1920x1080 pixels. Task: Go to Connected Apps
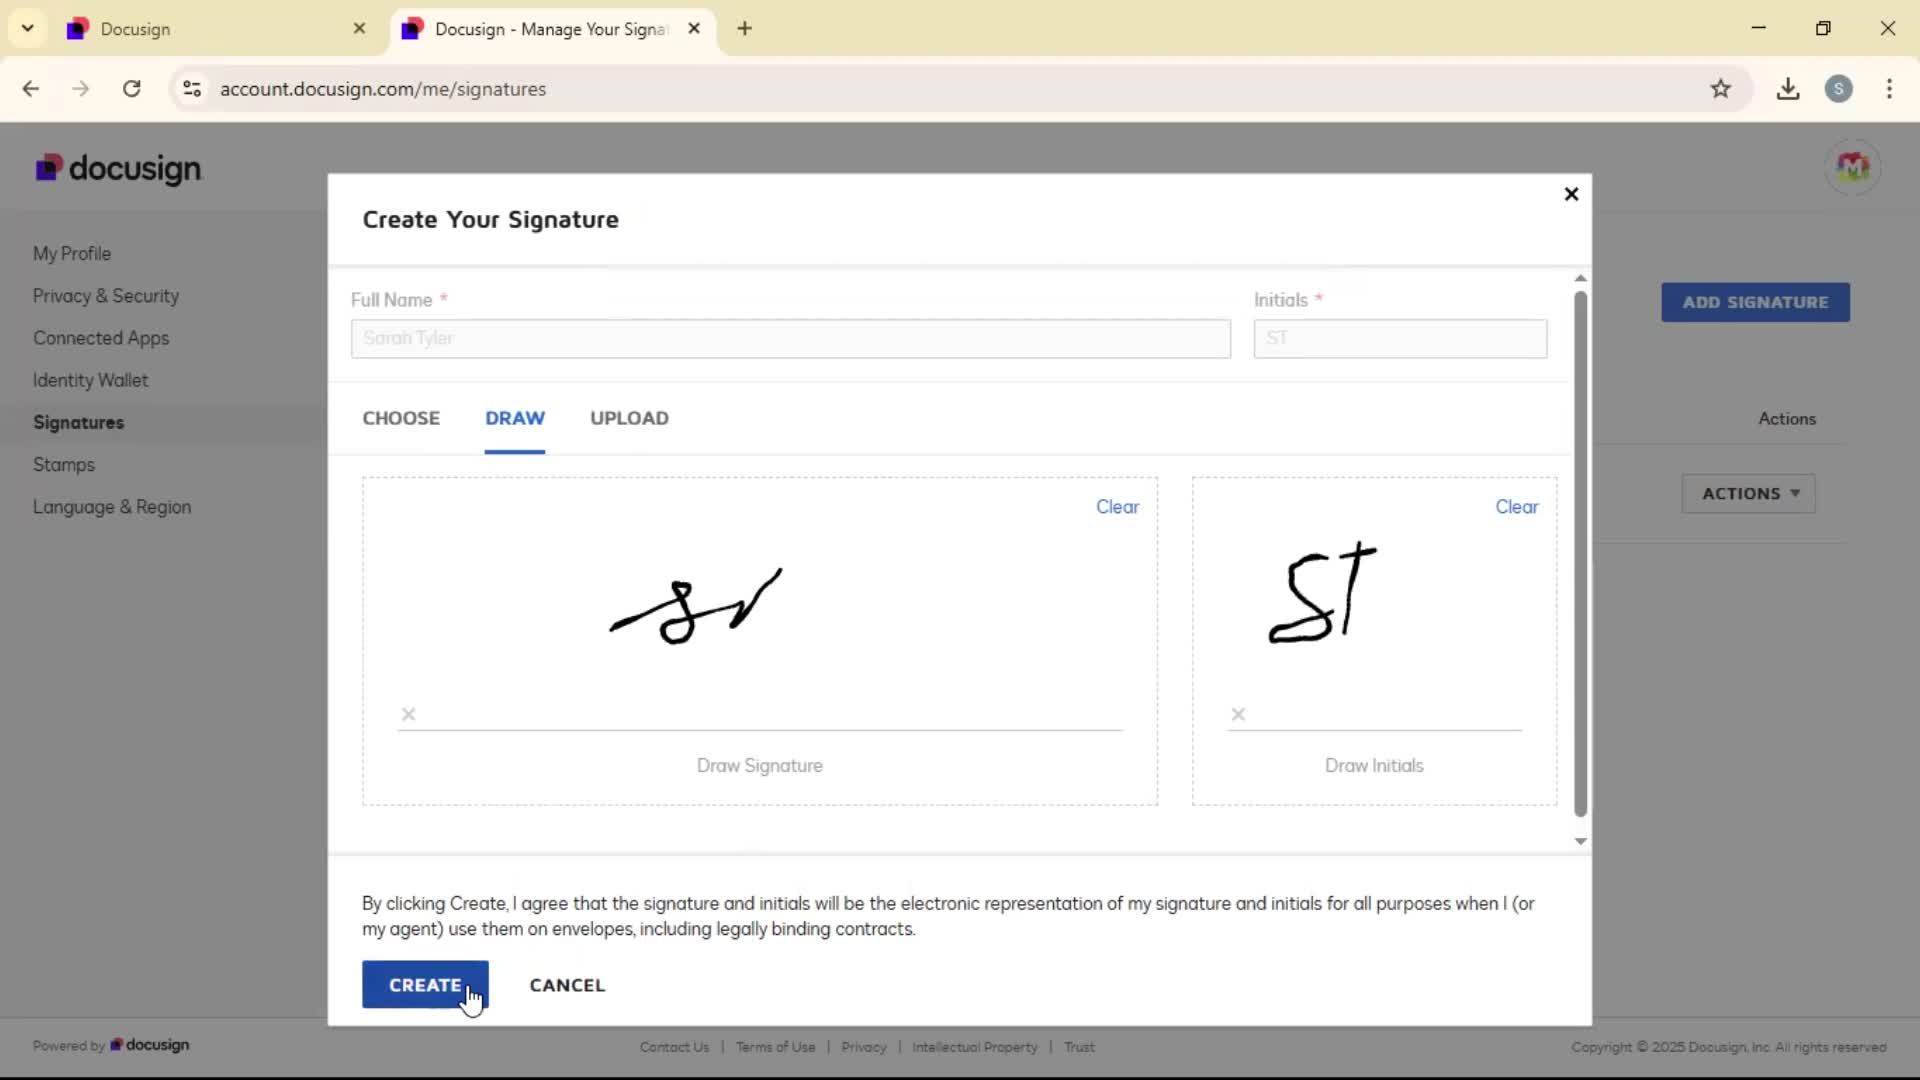[101, 338]
